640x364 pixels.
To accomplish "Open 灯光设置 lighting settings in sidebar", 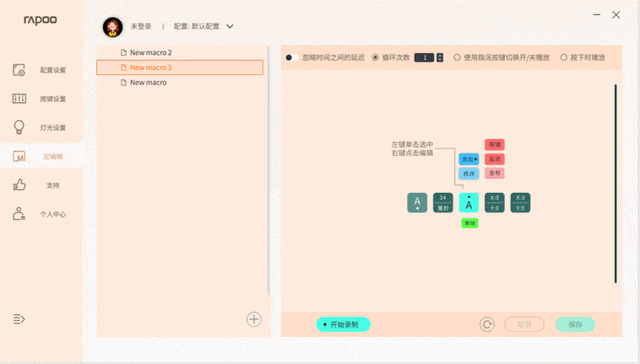I will 41,127.
